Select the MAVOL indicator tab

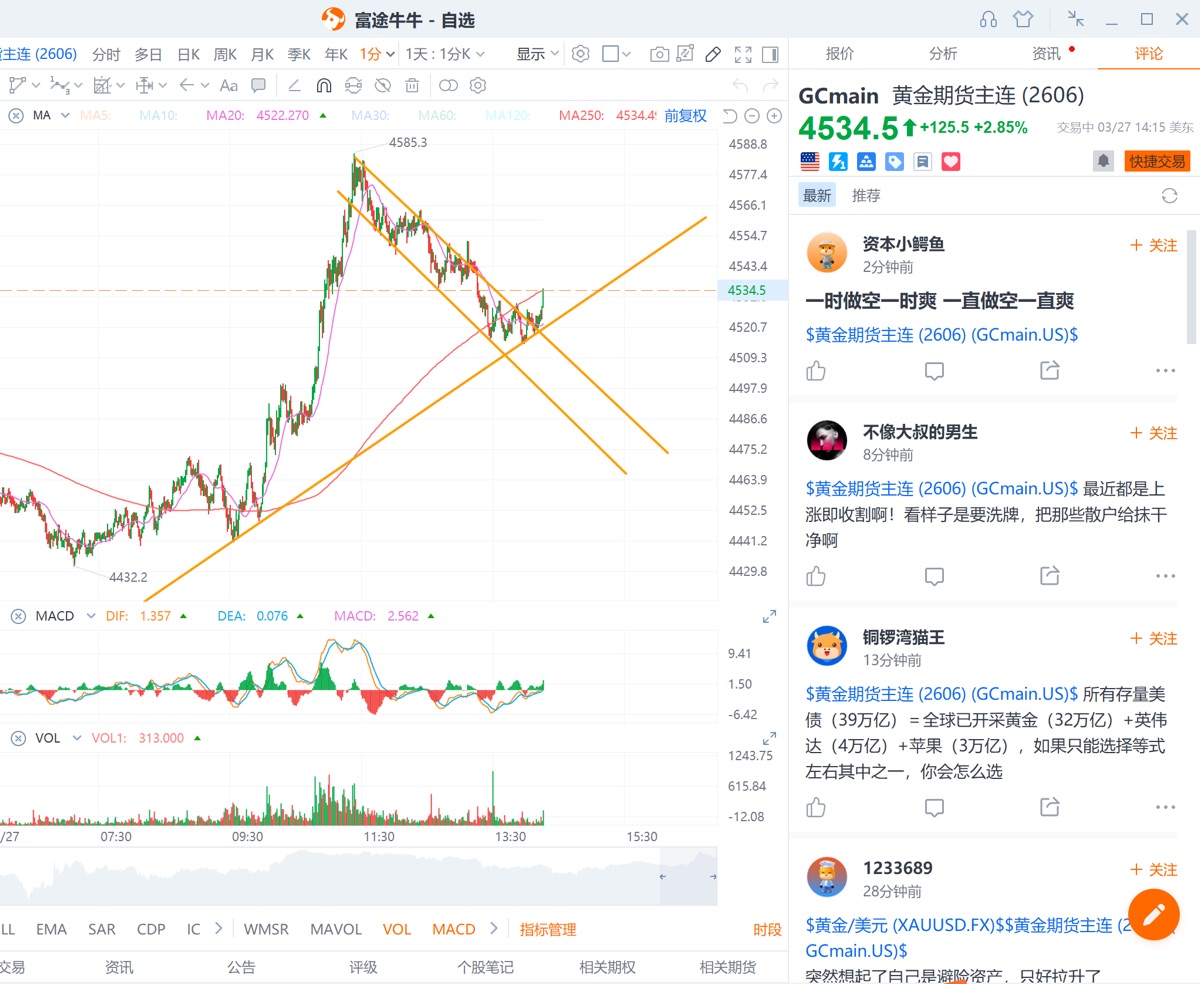point(336,929)
